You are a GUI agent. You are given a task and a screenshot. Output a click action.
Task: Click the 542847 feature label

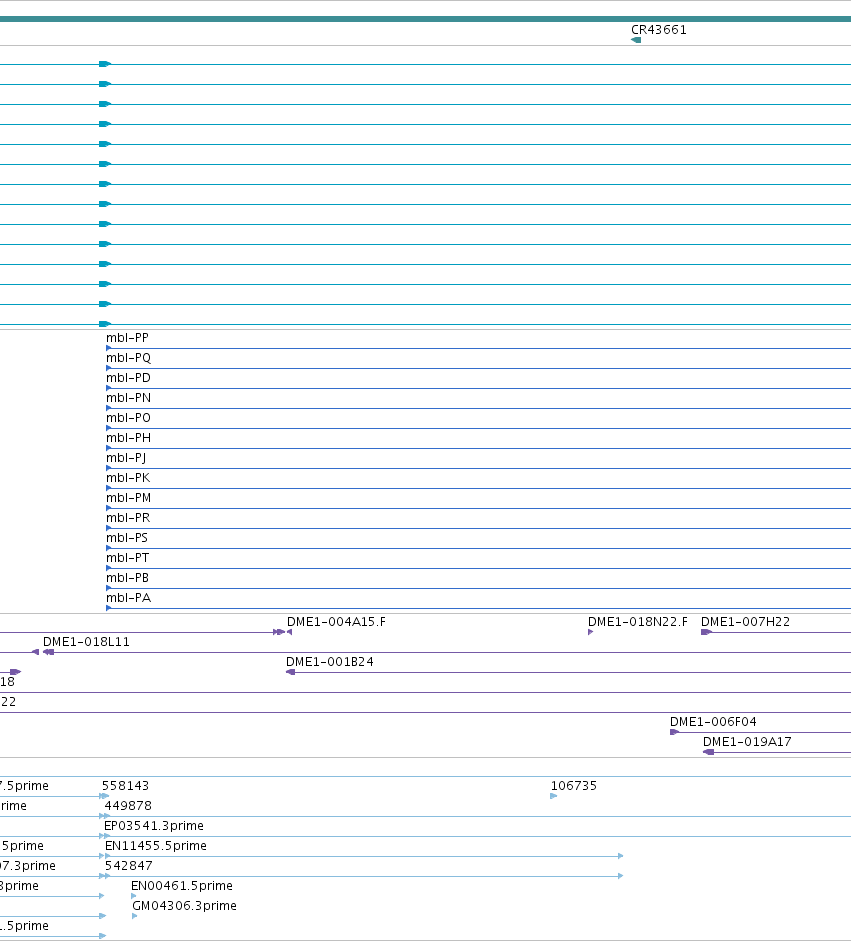(129, 865)
